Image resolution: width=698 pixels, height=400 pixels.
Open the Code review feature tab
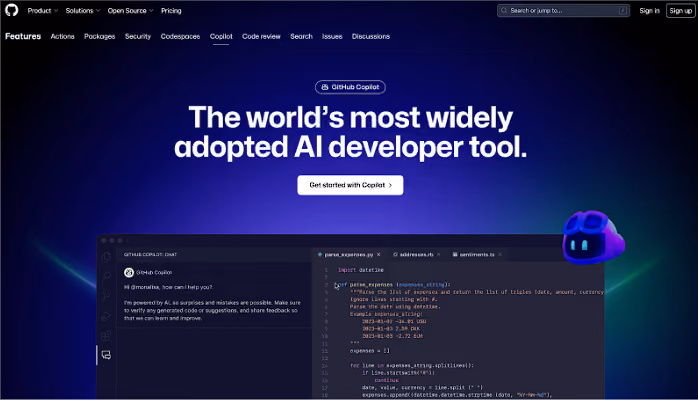click(261, 36)
